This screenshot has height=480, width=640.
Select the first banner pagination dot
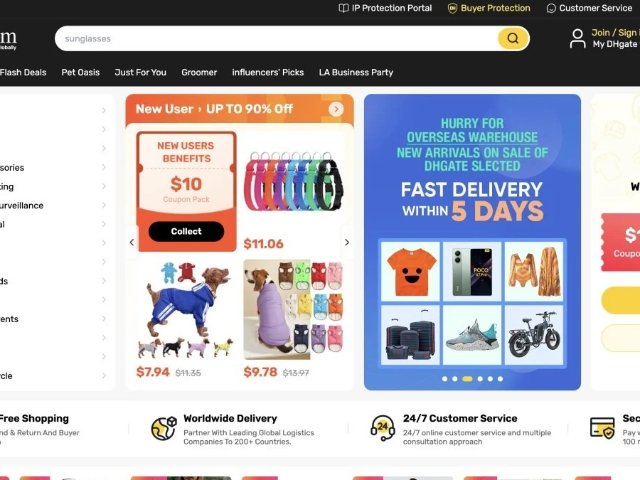pyautogui.click(x=444, y=379)
